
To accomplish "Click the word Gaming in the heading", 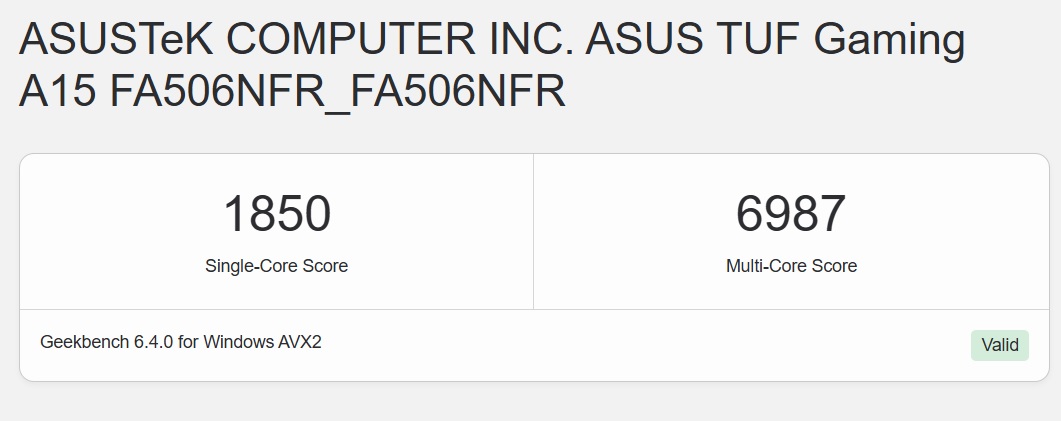I will click(x=891, y=41).
